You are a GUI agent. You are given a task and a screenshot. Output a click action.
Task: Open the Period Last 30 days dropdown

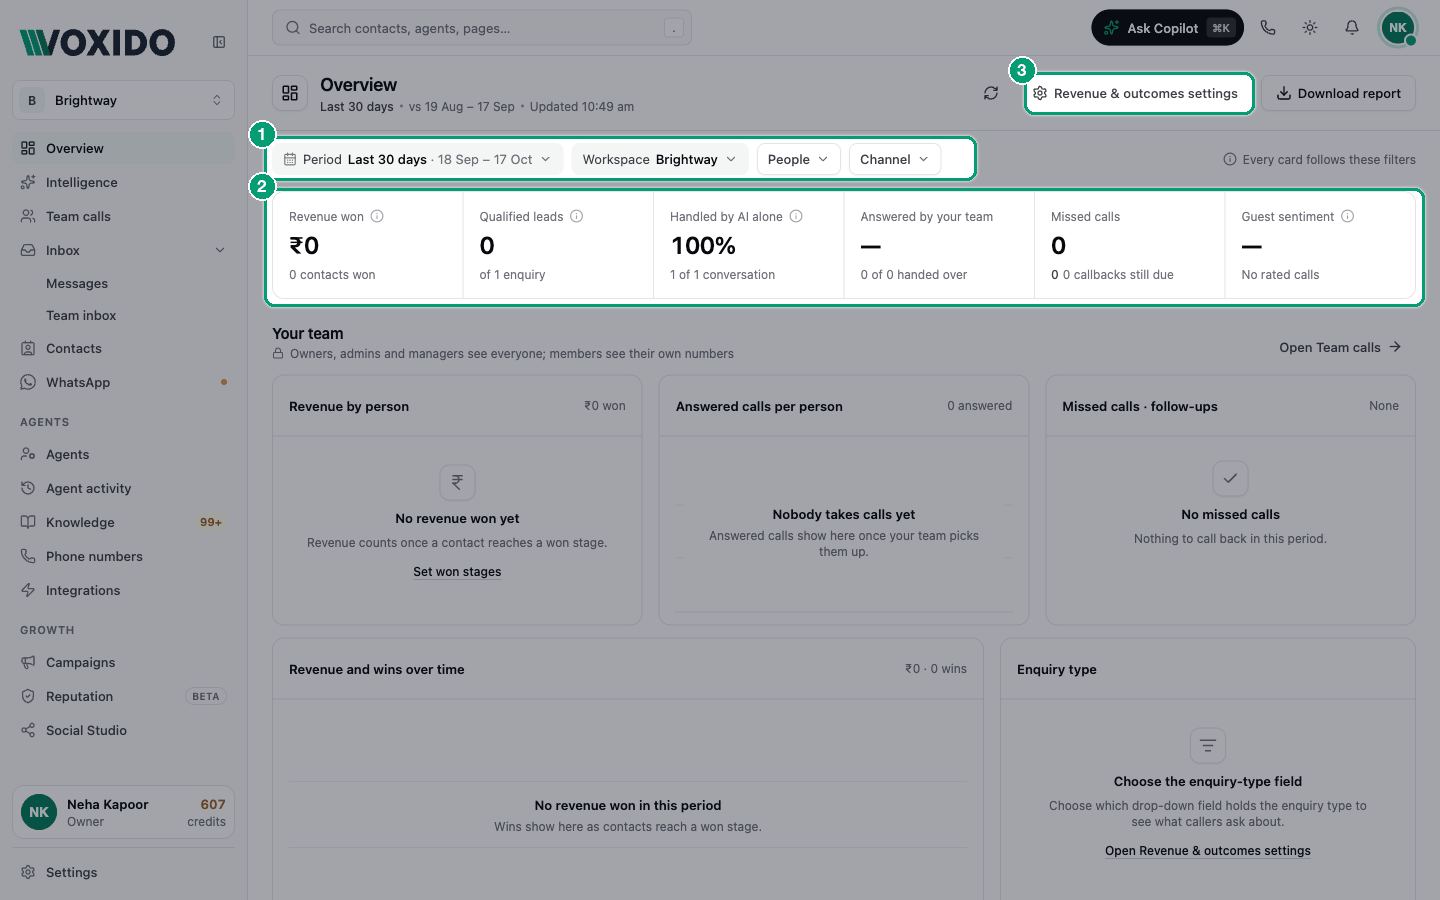point(418,159)
